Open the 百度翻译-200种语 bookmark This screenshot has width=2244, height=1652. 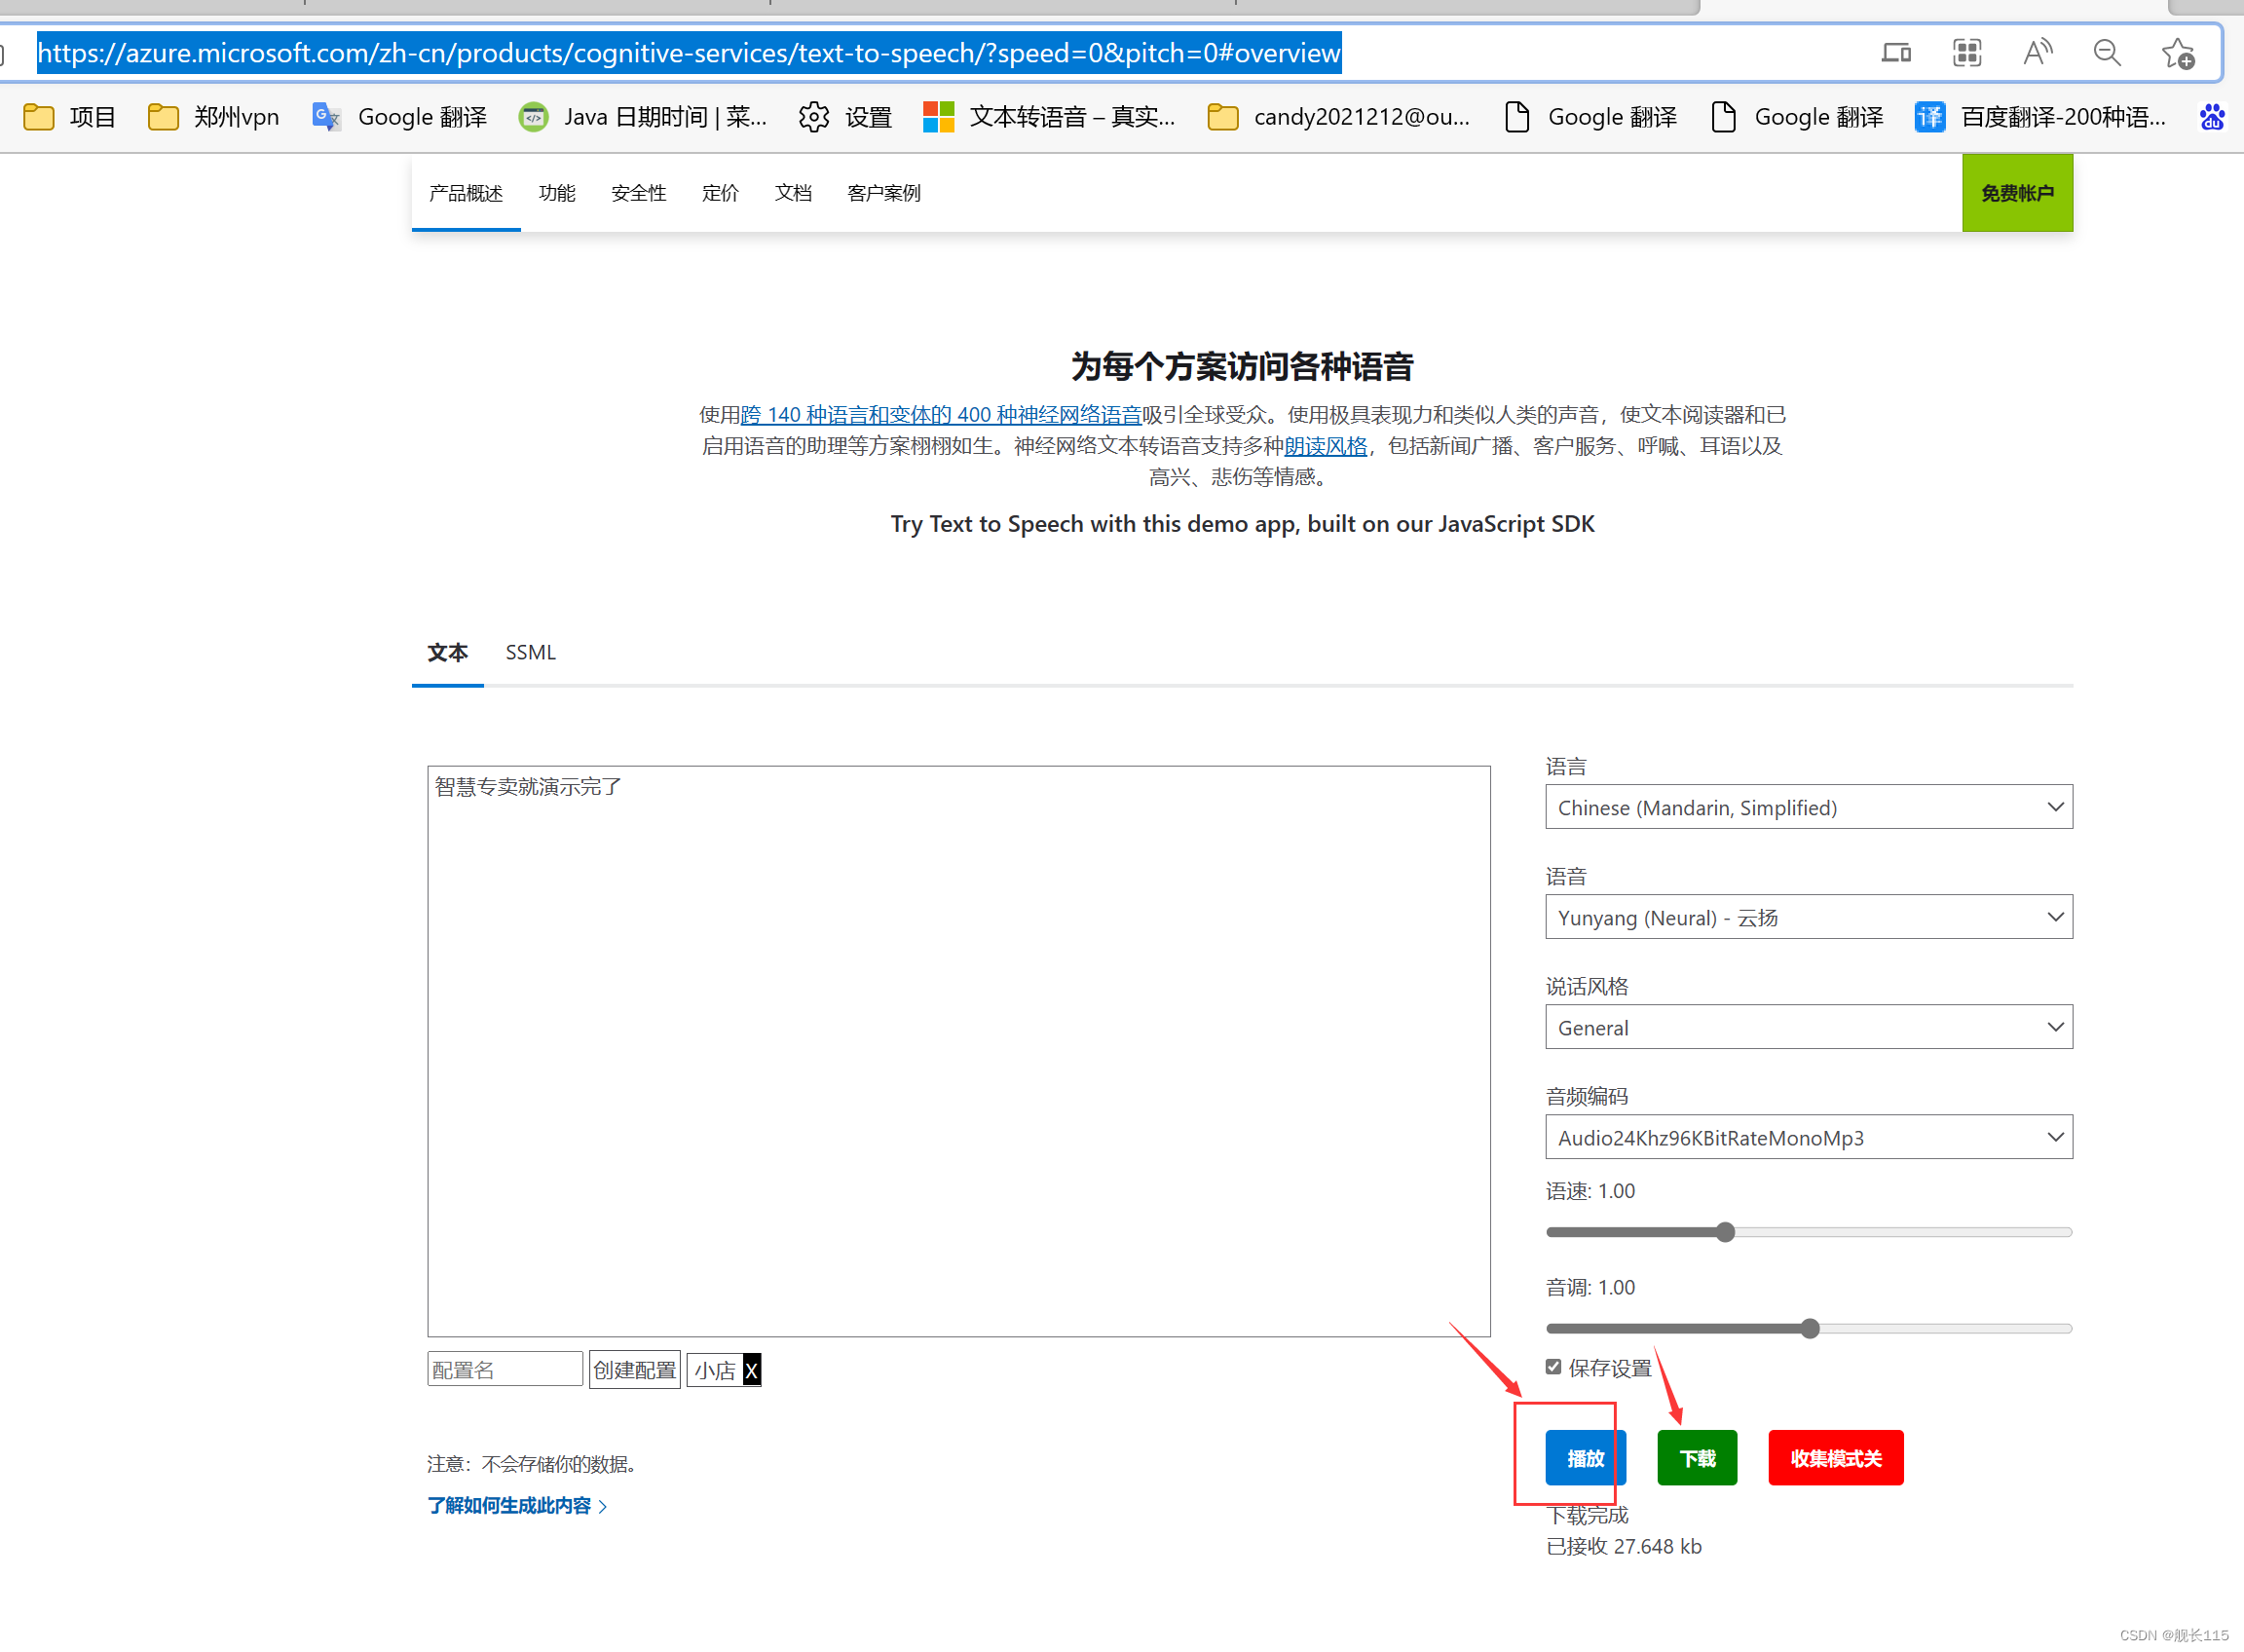click(2040, 117)
